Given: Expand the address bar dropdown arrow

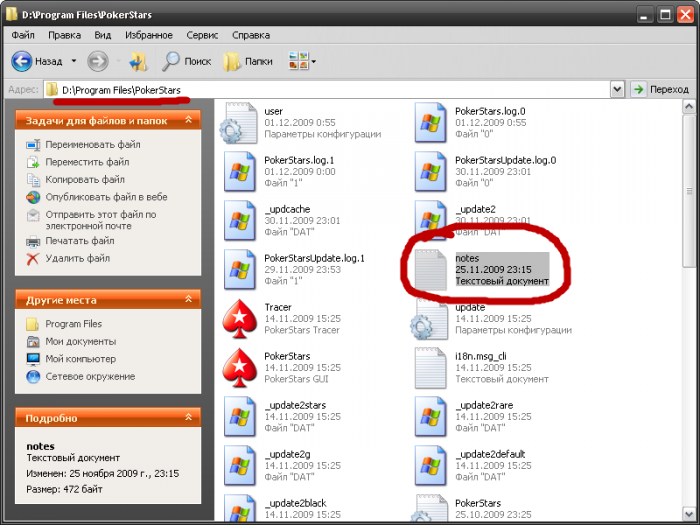Looking at the screenshot, I should [x=617, y=89].
